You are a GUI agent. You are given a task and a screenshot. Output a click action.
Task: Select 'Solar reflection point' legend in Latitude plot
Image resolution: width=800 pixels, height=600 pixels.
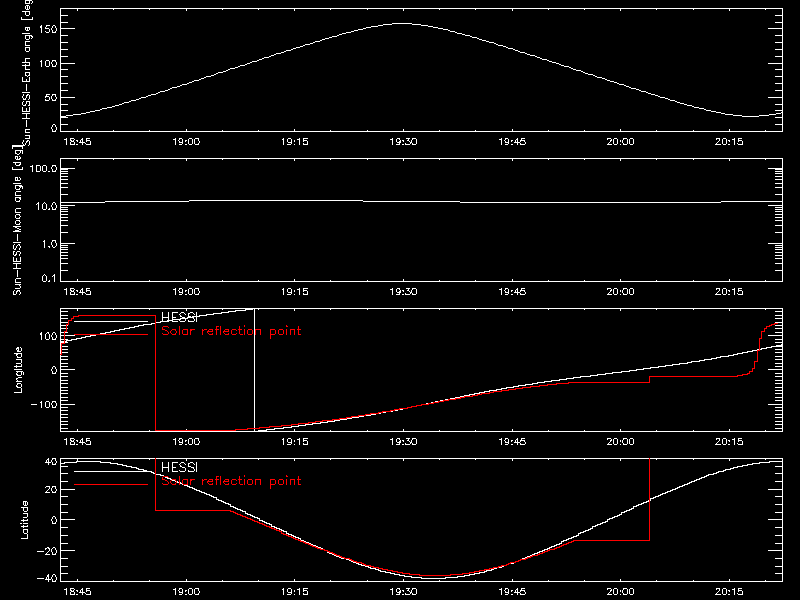click(231, 481)
